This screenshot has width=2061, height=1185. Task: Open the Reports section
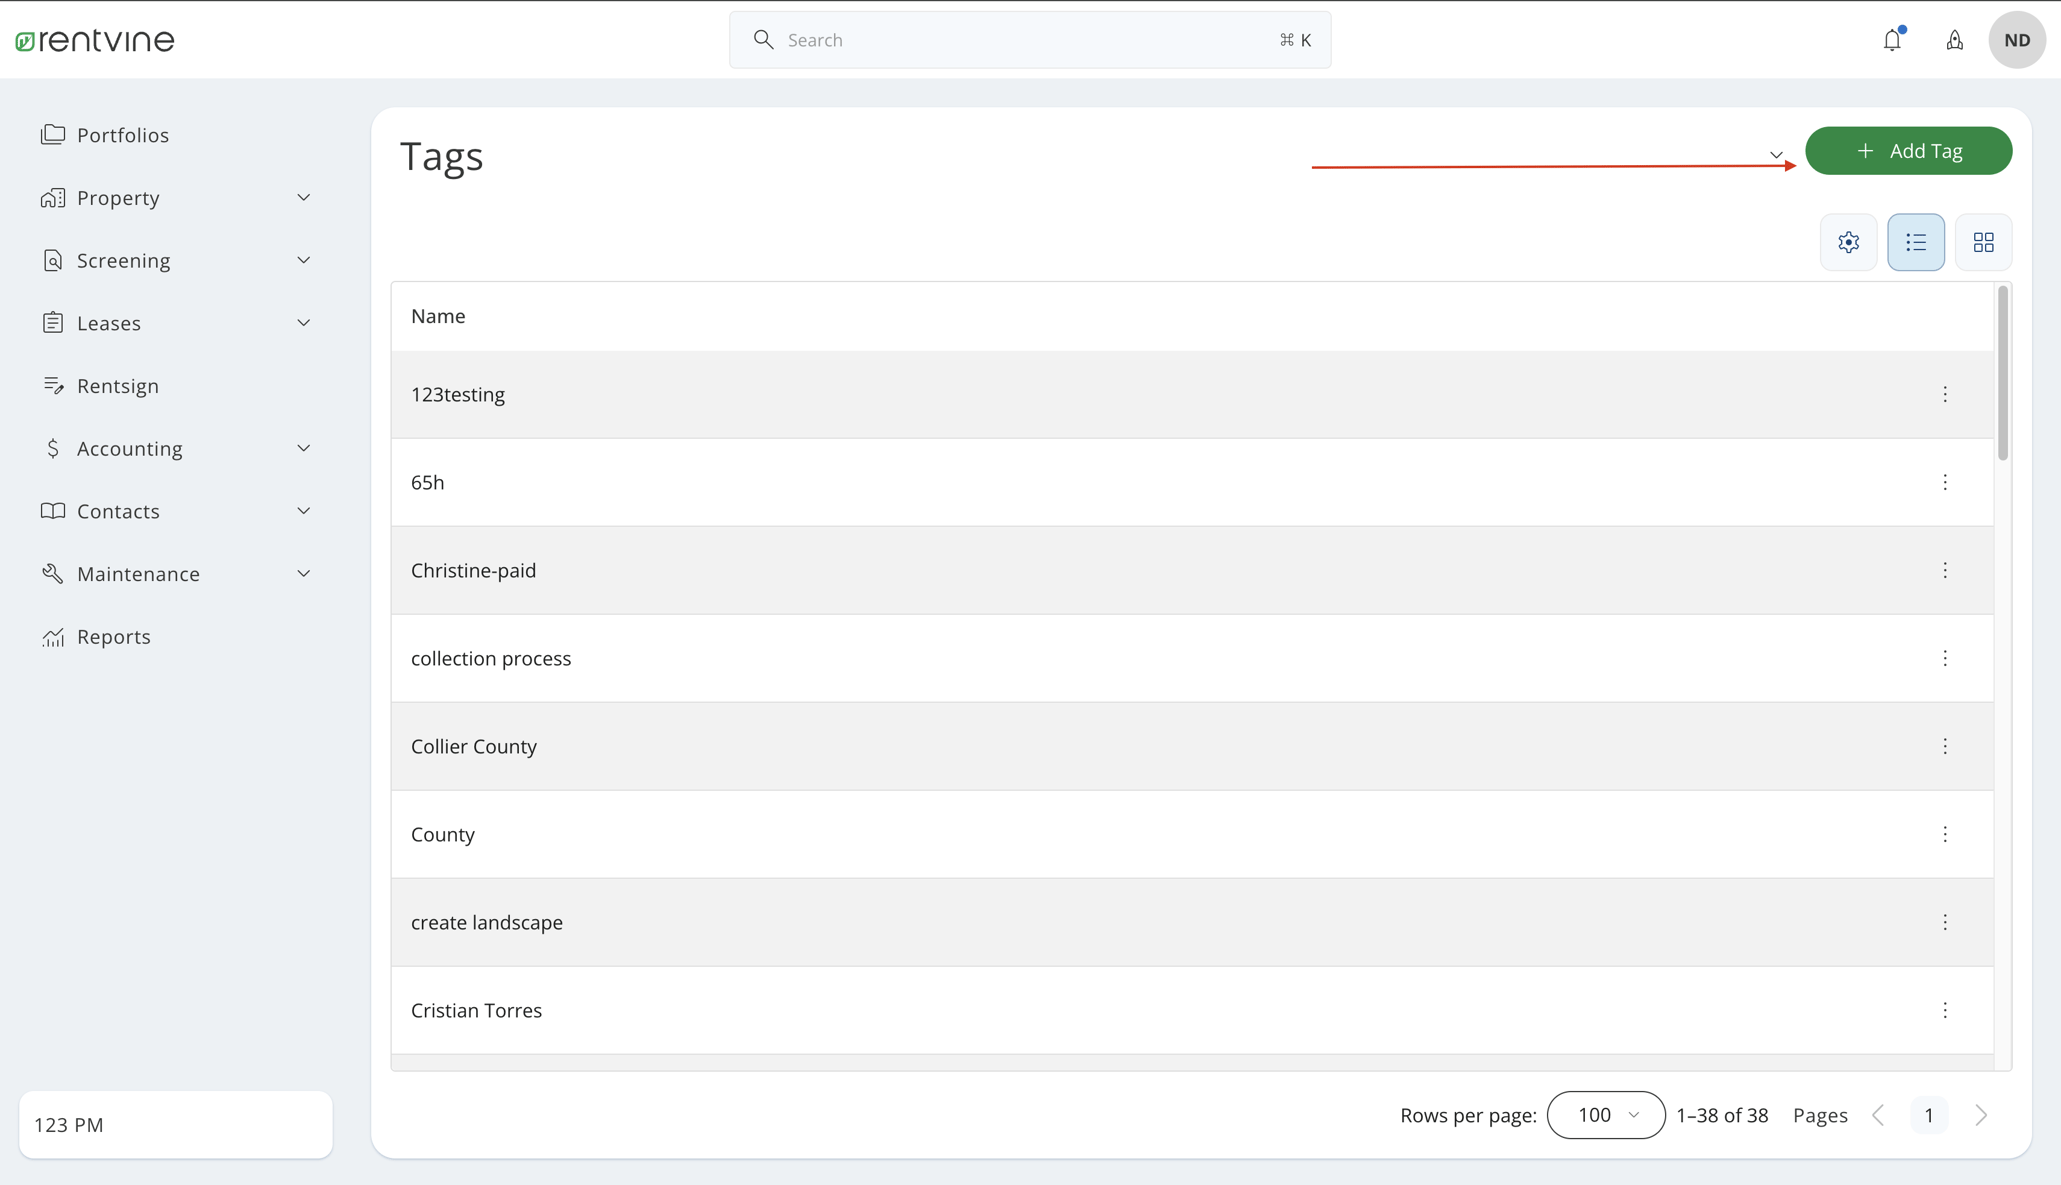(114, 636)
